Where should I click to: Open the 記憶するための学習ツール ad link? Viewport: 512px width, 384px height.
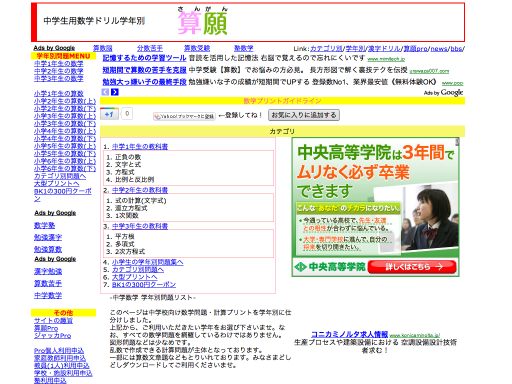point(144,58)
